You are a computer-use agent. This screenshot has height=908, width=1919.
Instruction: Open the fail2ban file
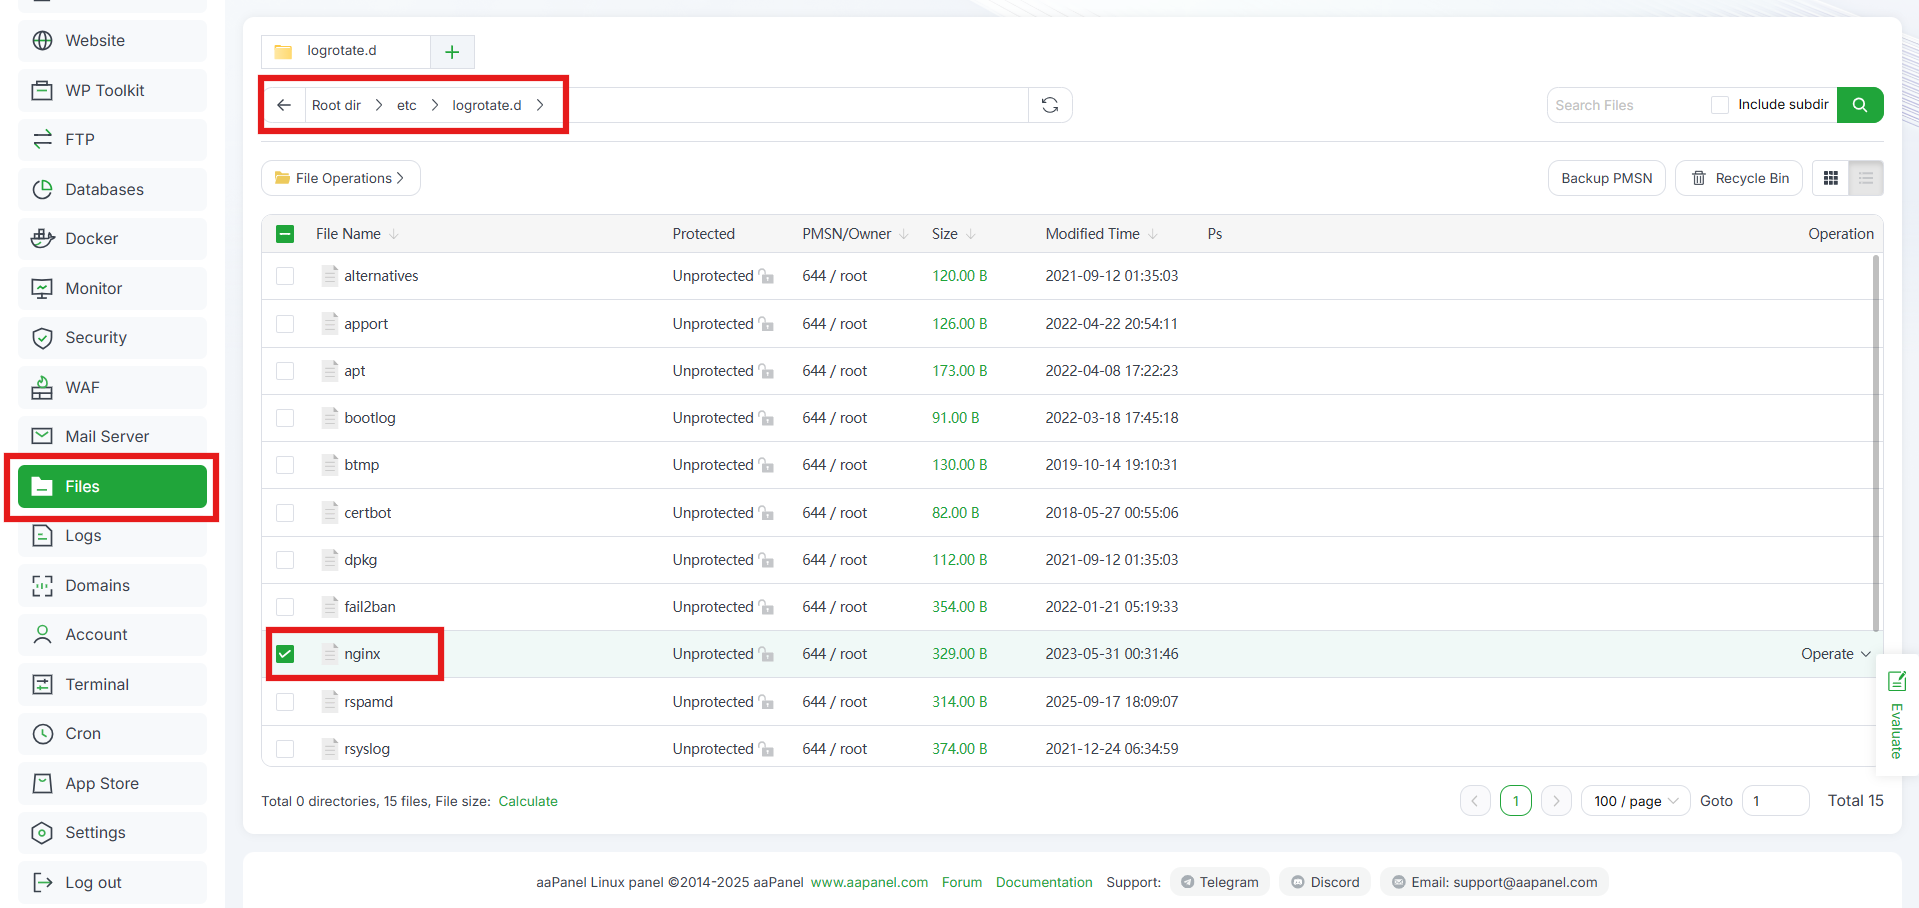click(370, 607)
